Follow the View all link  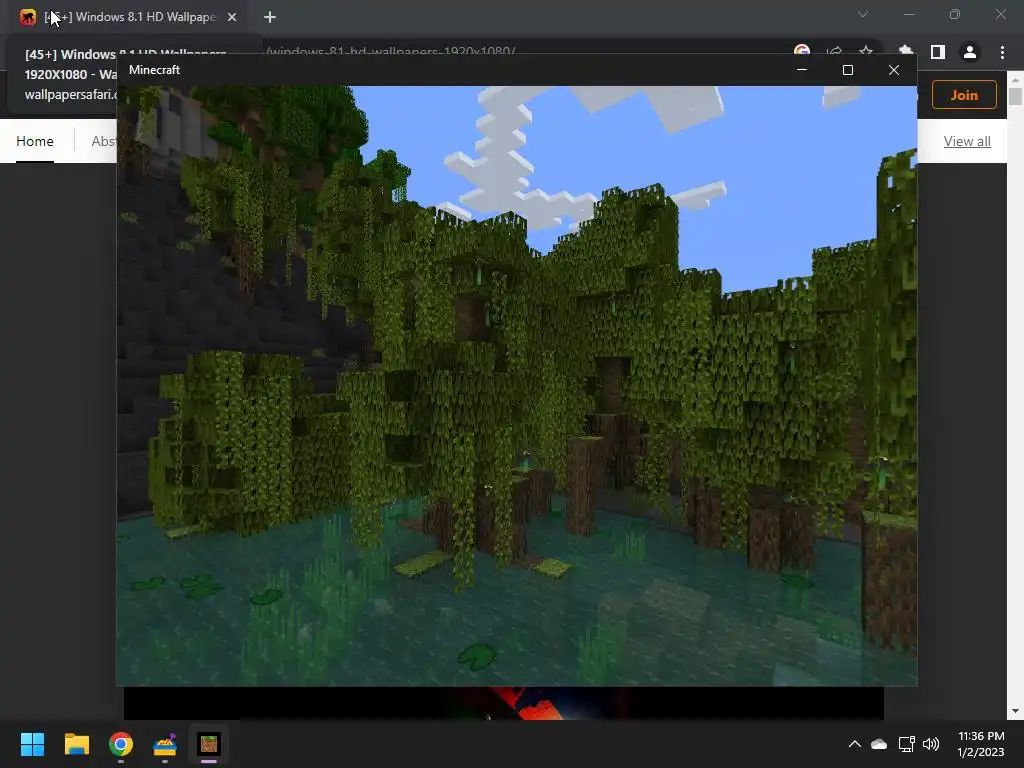click(x=967, y=141)
